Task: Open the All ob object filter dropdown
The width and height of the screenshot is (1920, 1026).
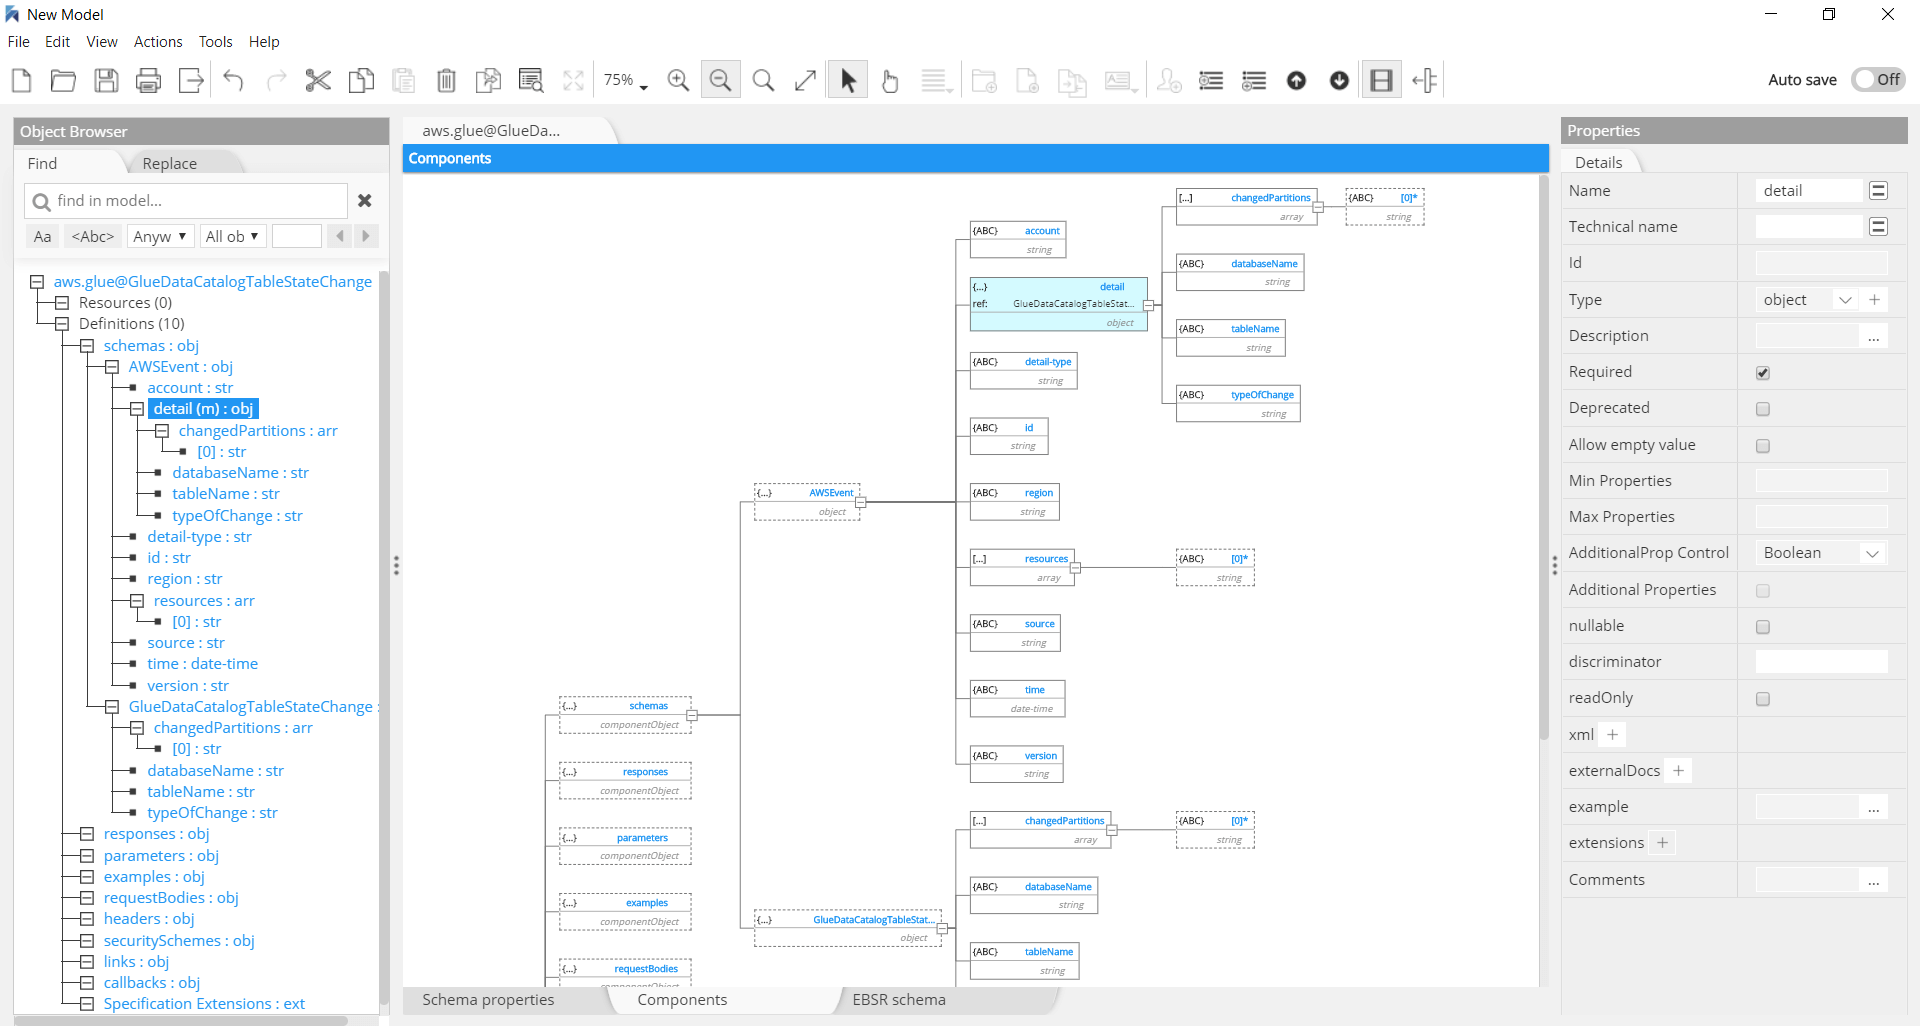Action: coord(232,237)
